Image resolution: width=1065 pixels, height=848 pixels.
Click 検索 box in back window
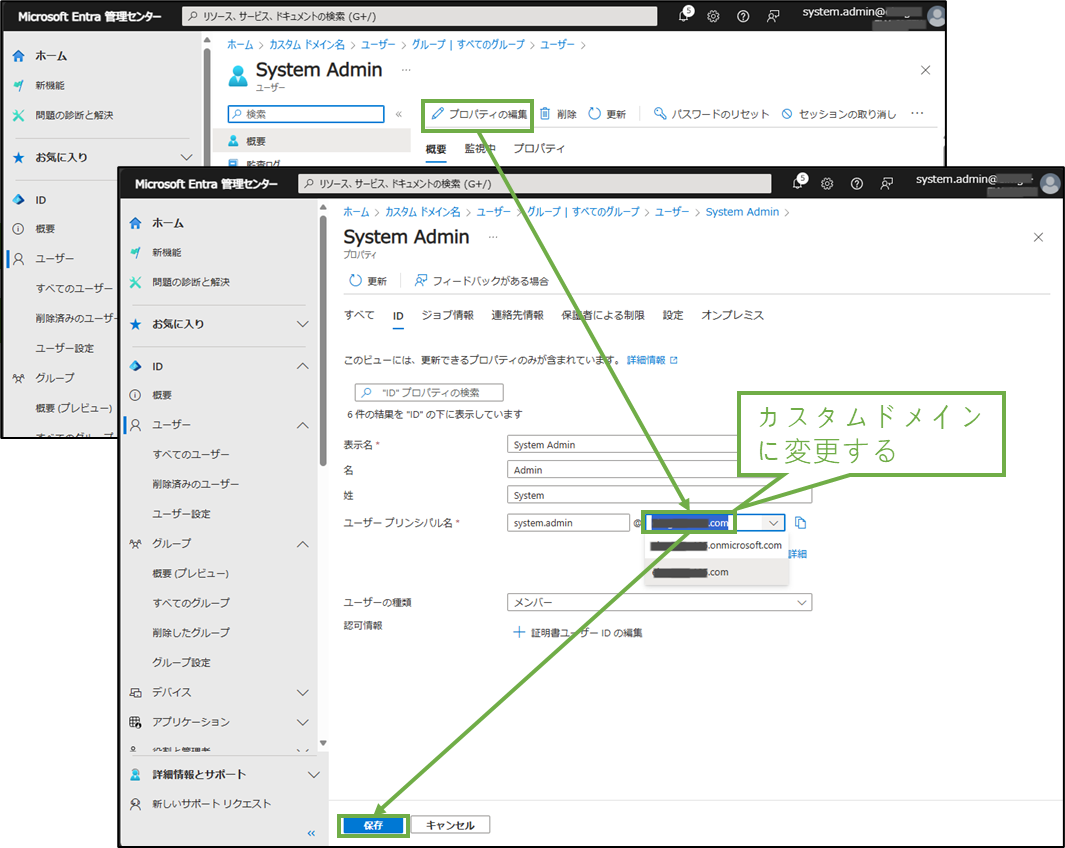306,114
